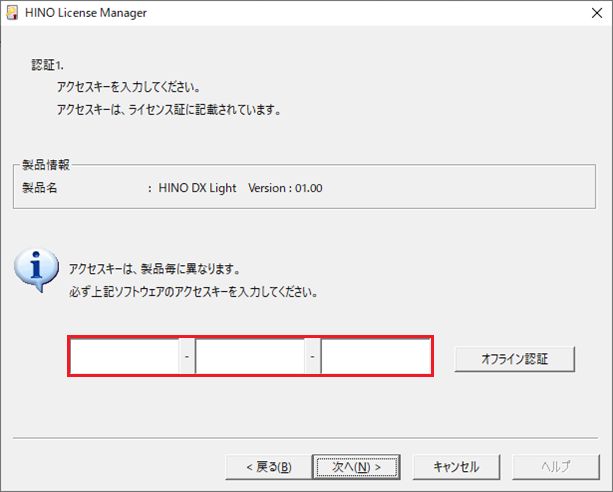Click the HINO License Manager title icon
The height and width of the screenshot is (492, 613).
12,13
